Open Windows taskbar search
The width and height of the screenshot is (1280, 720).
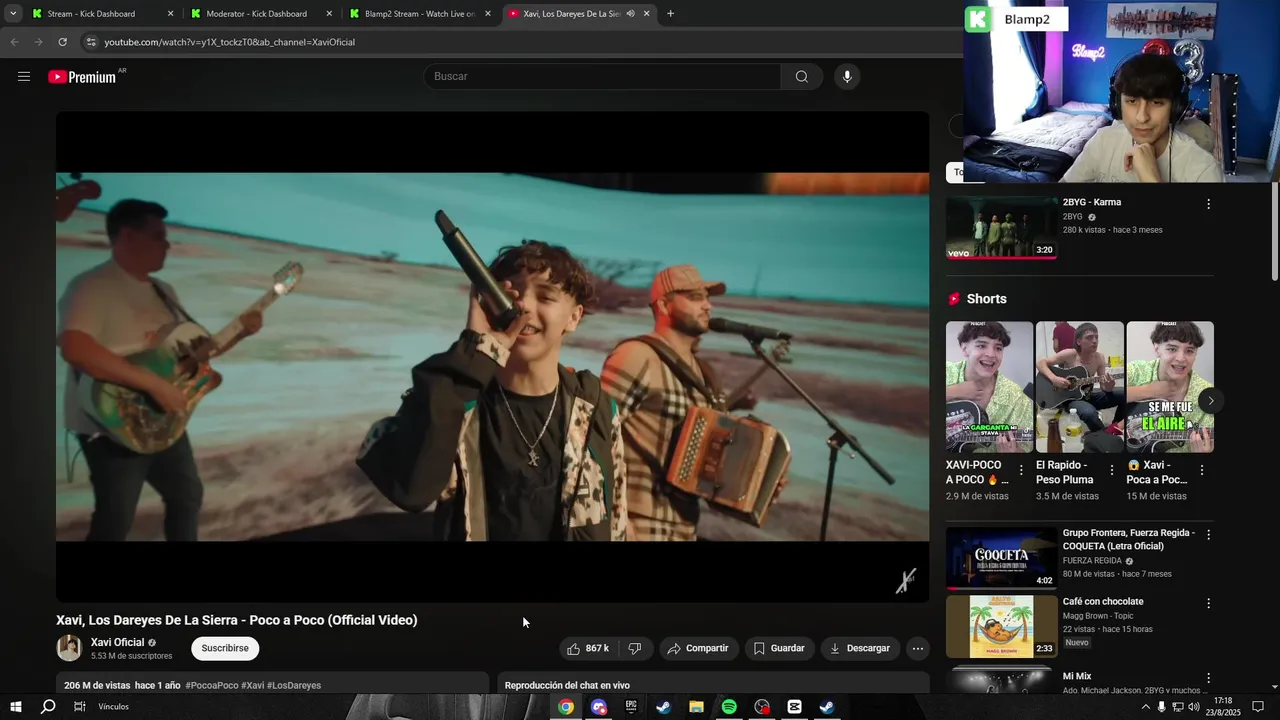click(48, 707)
